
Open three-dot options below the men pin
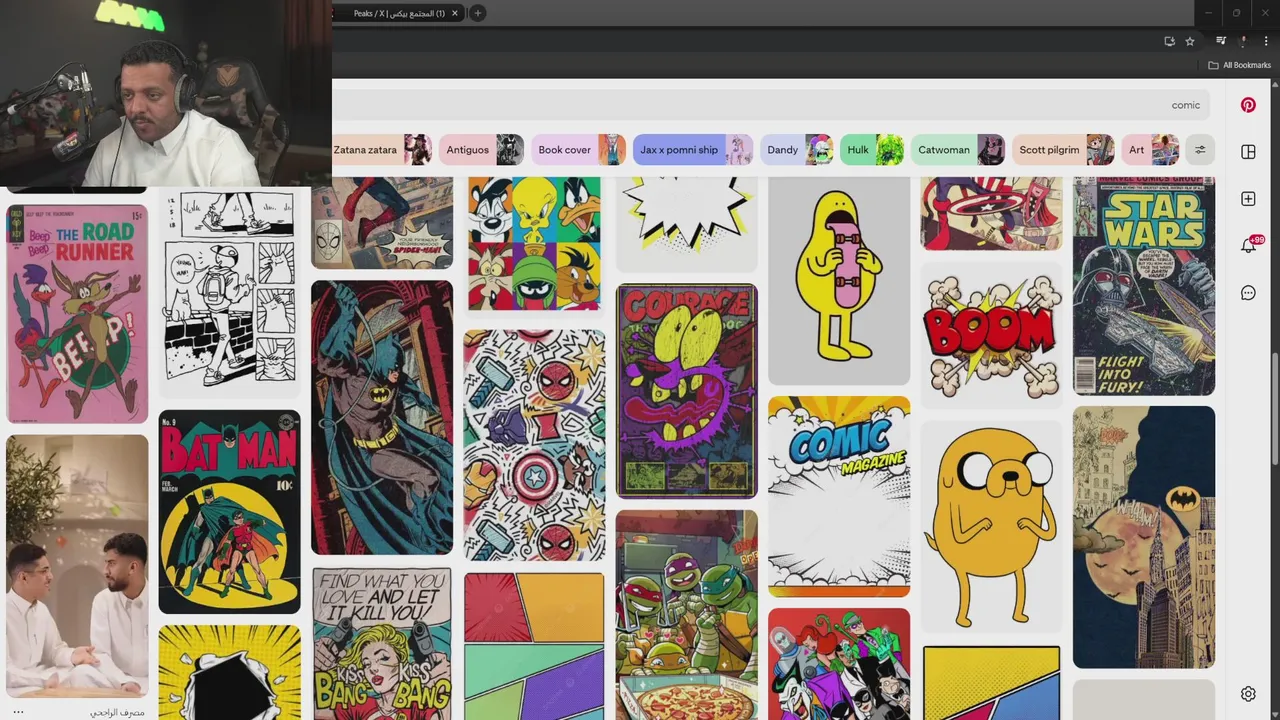18,712
